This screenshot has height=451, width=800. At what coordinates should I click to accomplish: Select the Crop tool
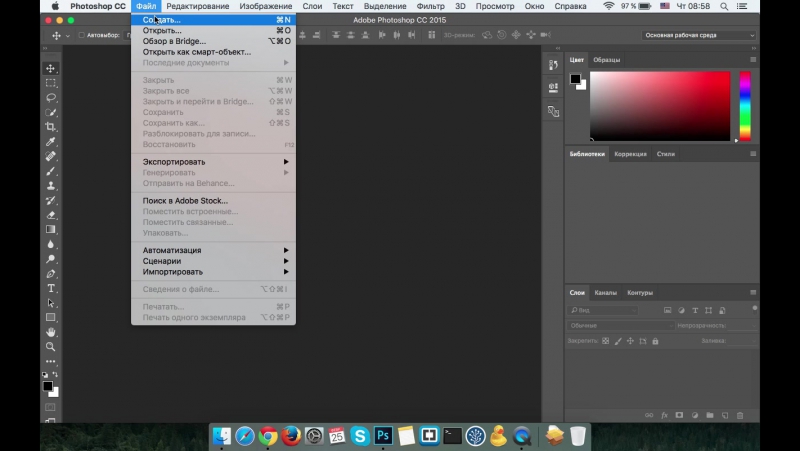(x=51, y=127)
